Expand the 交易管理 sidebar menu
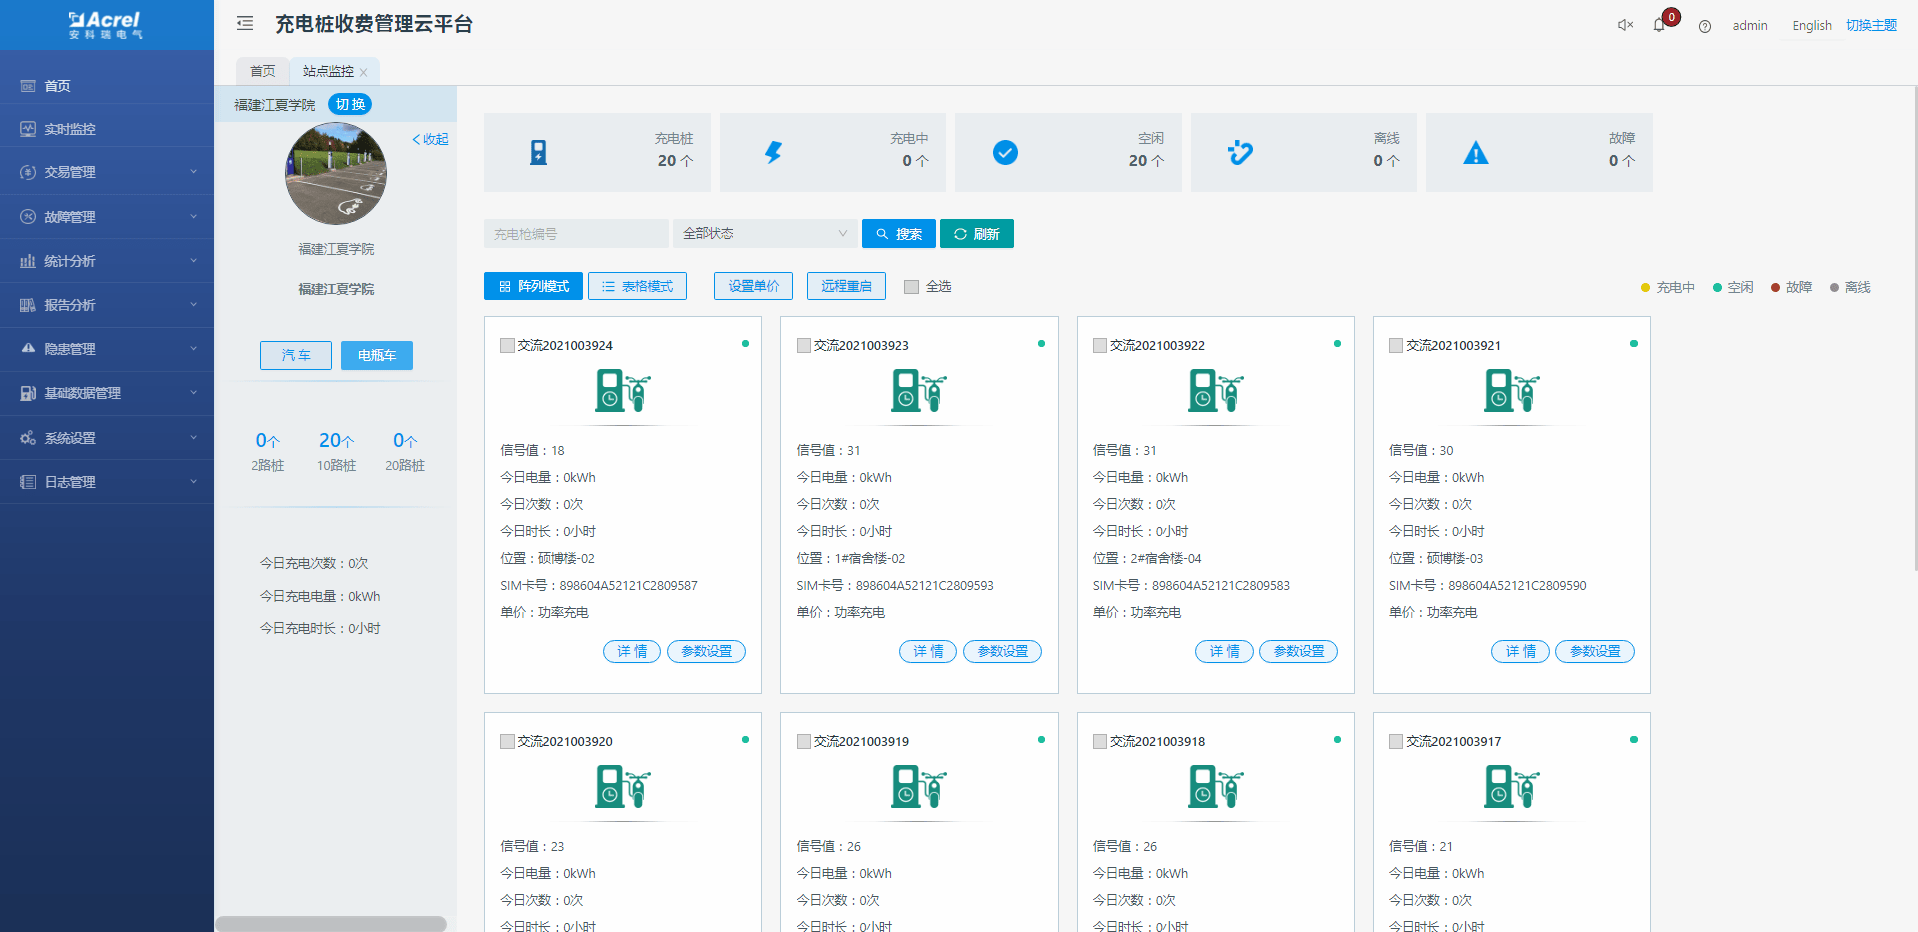The height and width of the screenshot is (932, 1918). pos(107,172)
